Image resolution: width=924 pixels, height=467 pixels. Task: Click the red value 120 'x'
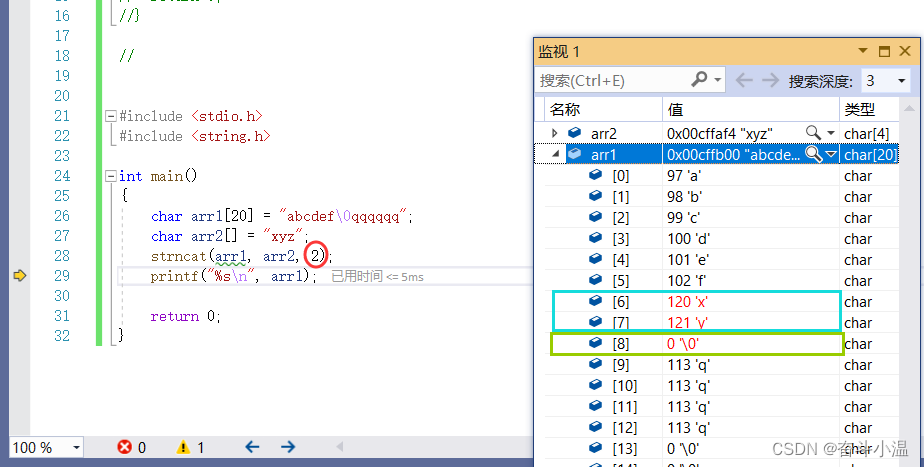pyautogui.click(x=687, y=302)
